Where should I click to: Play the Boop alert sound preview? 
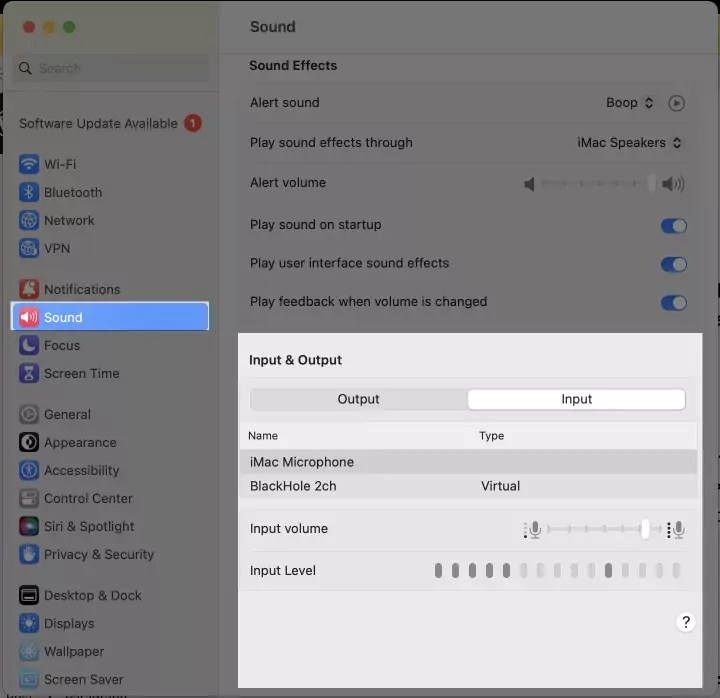[676, 103]
